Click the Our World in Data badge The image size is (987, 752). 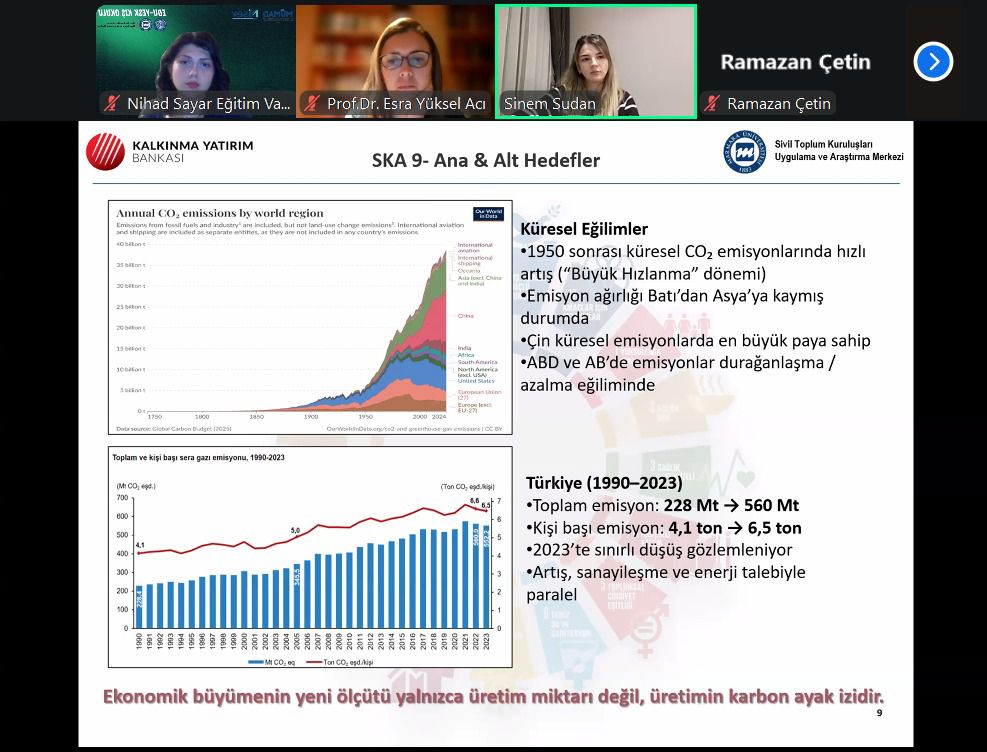[488, 215]
